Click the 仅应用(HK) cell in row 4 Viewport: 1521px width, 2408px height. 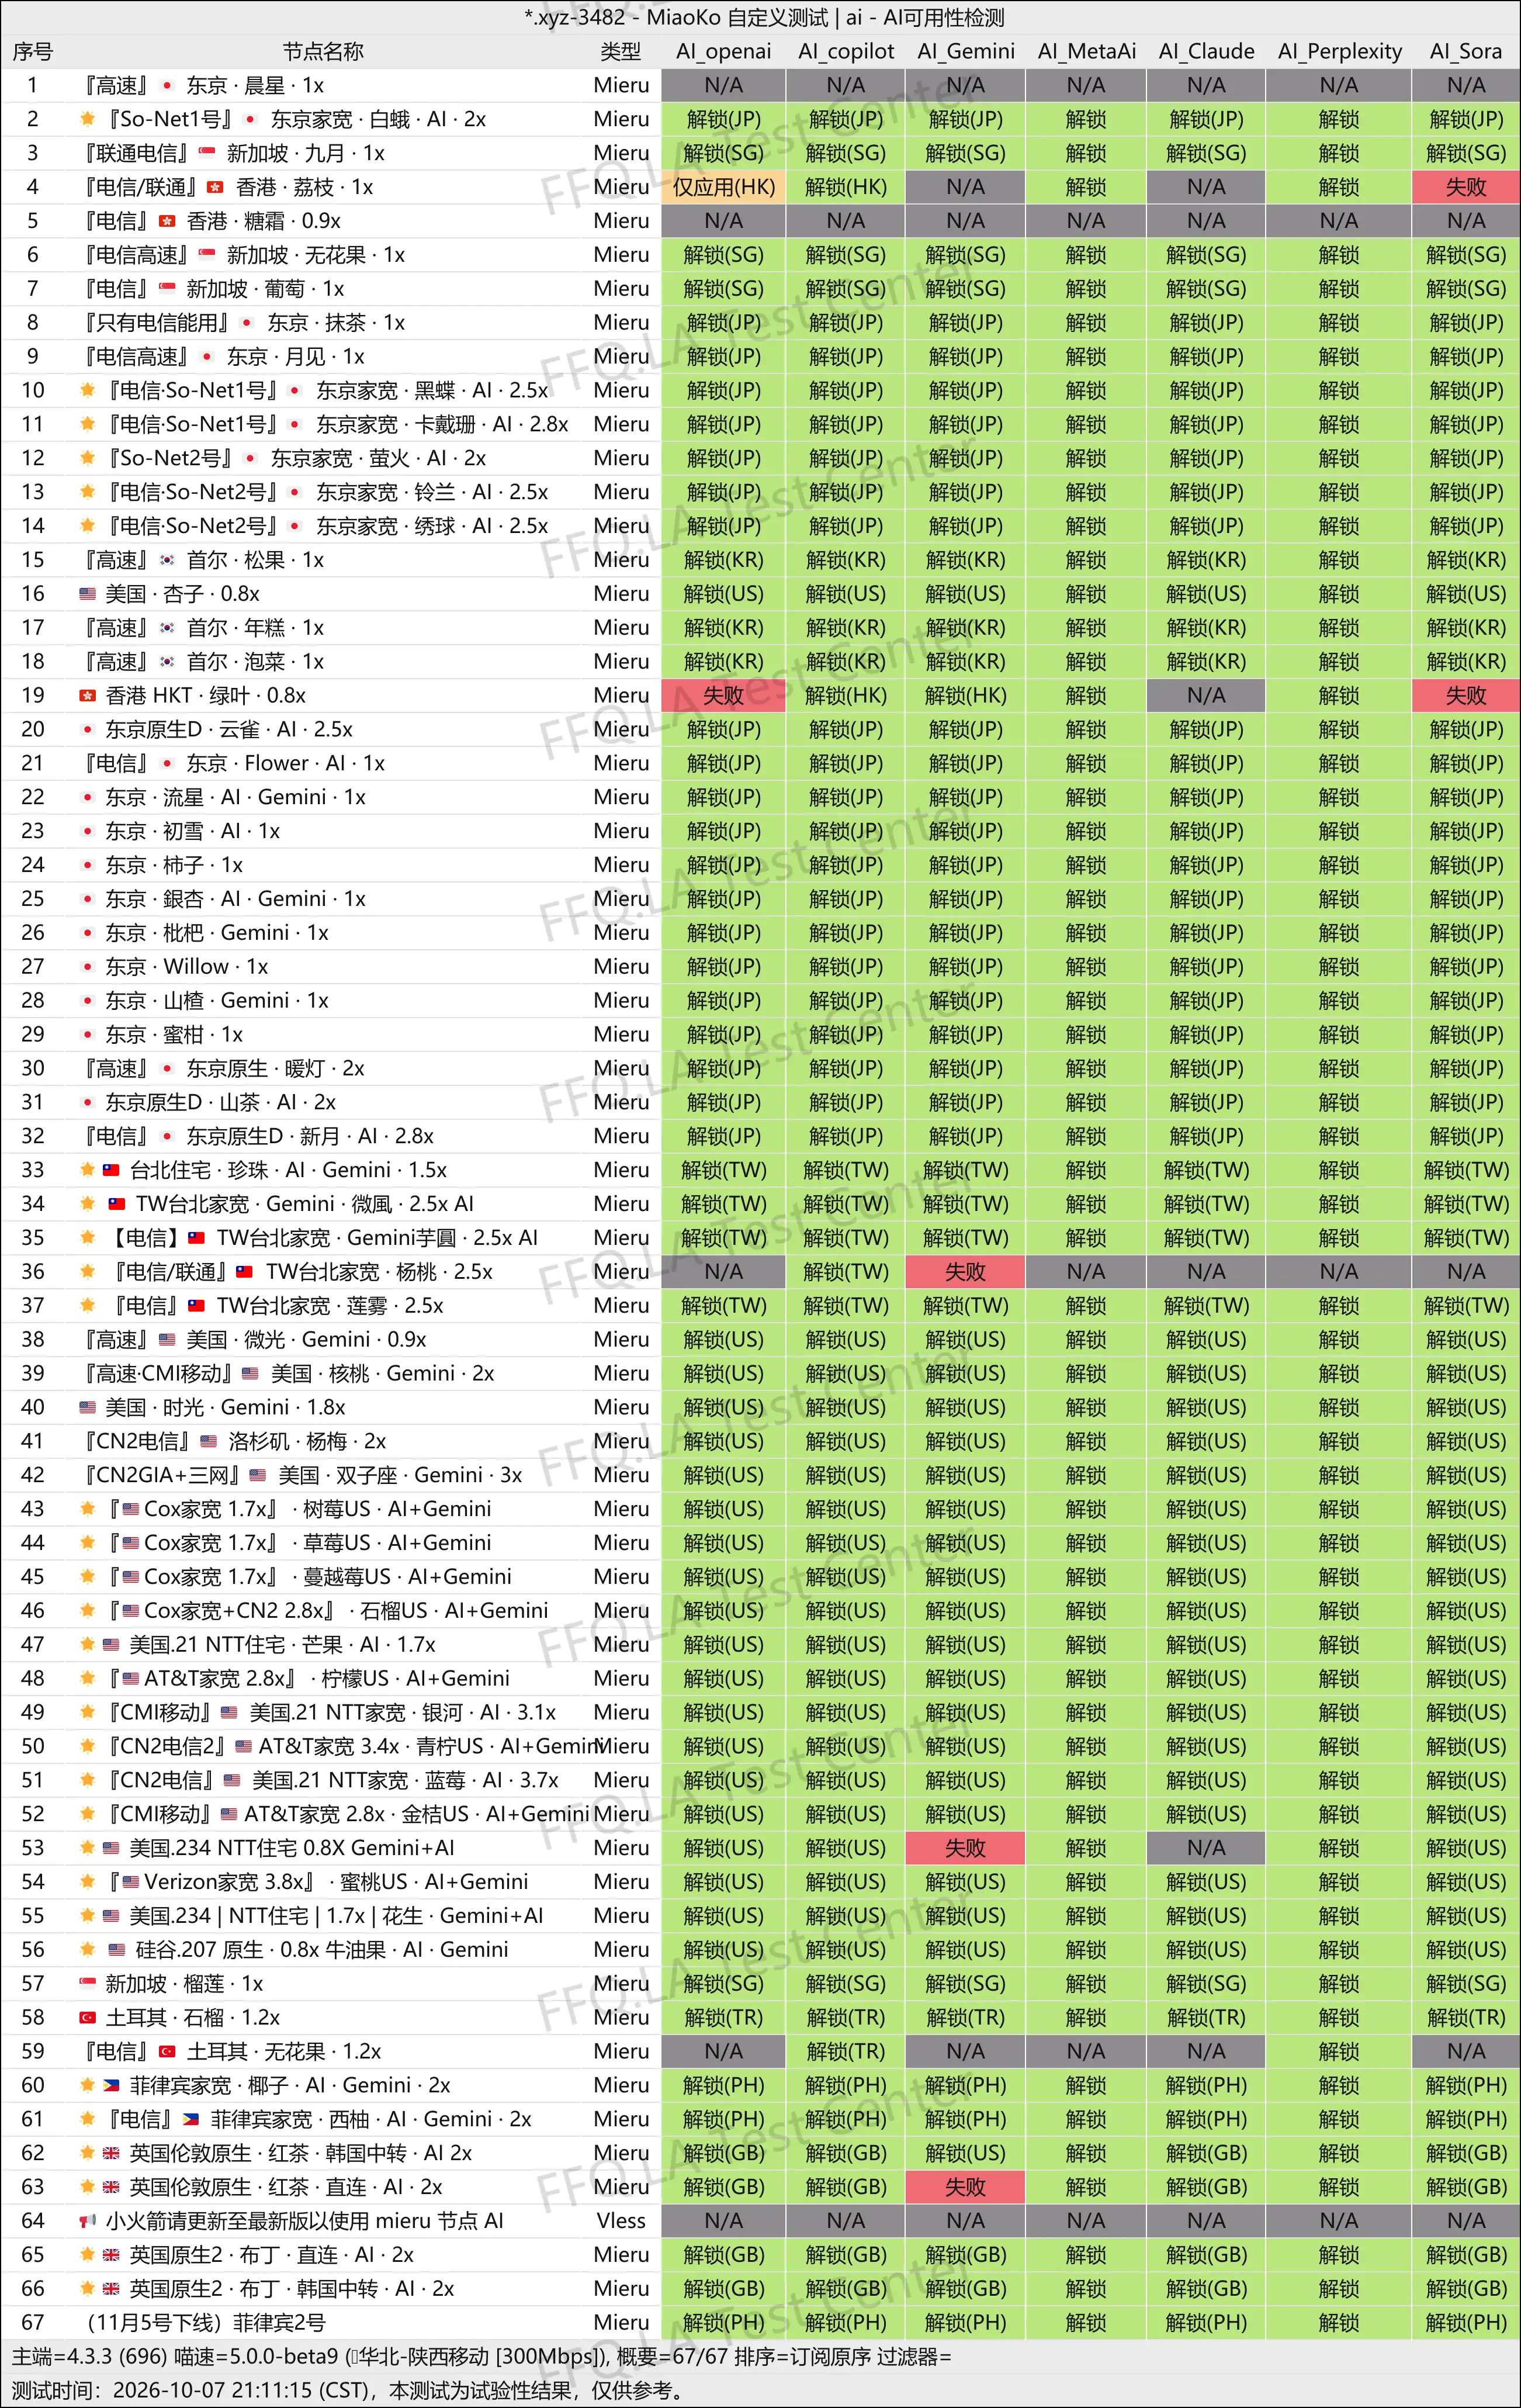pos(724,187)
